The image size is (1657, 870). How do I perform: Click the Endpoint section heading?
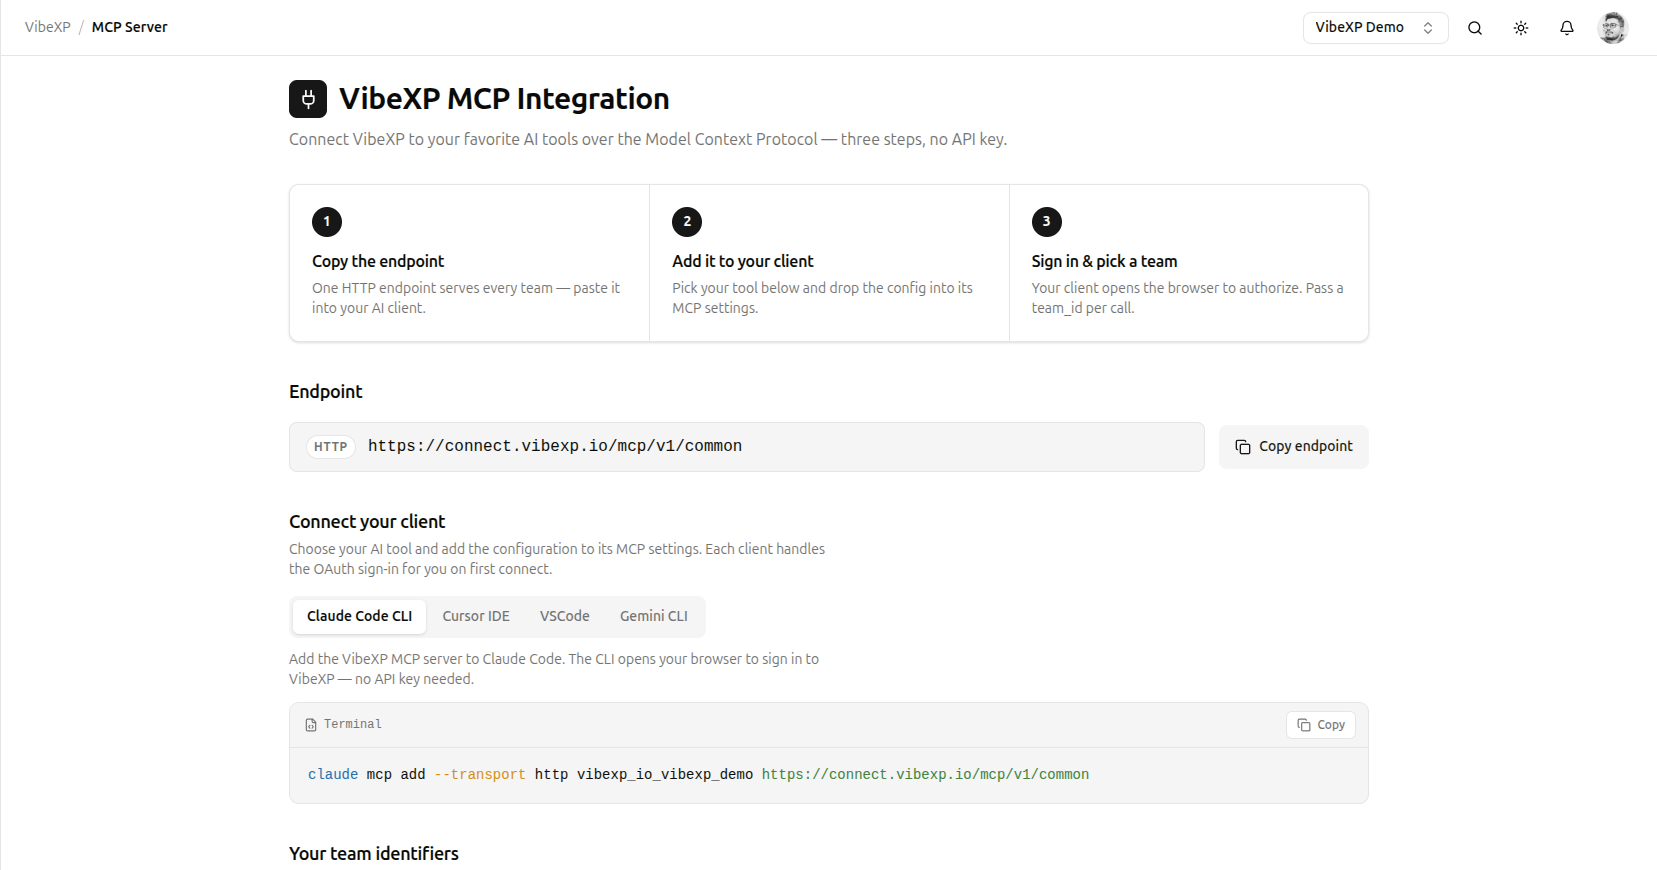point(326,391)
